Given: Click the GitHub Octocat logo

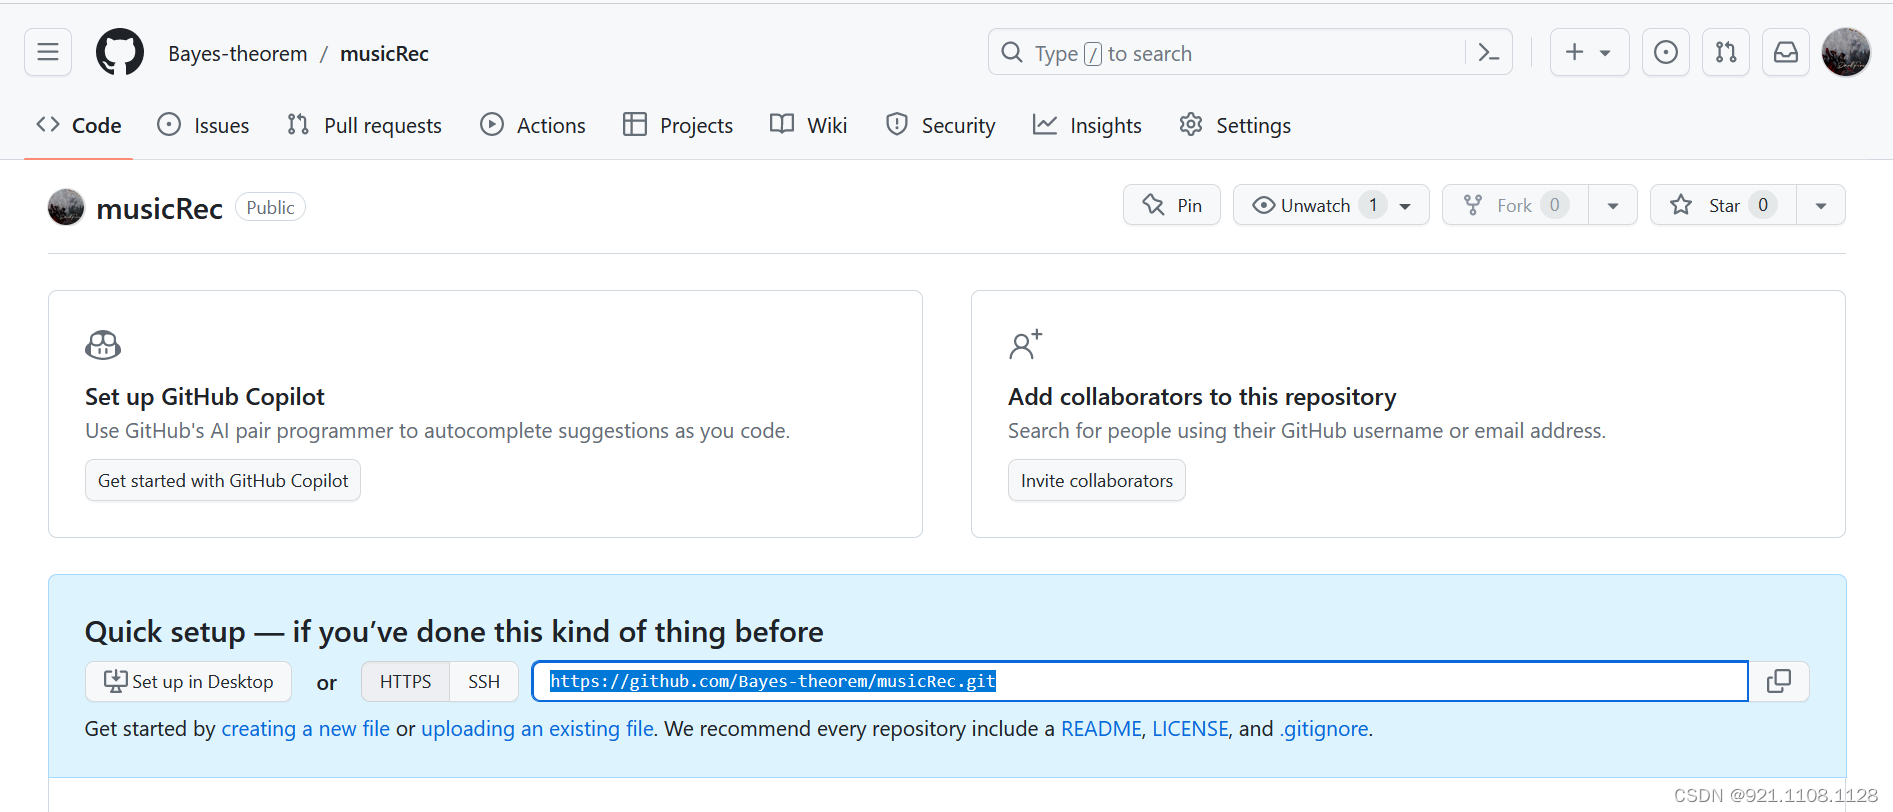Looking at the screenshot, I should pos(120,52).
